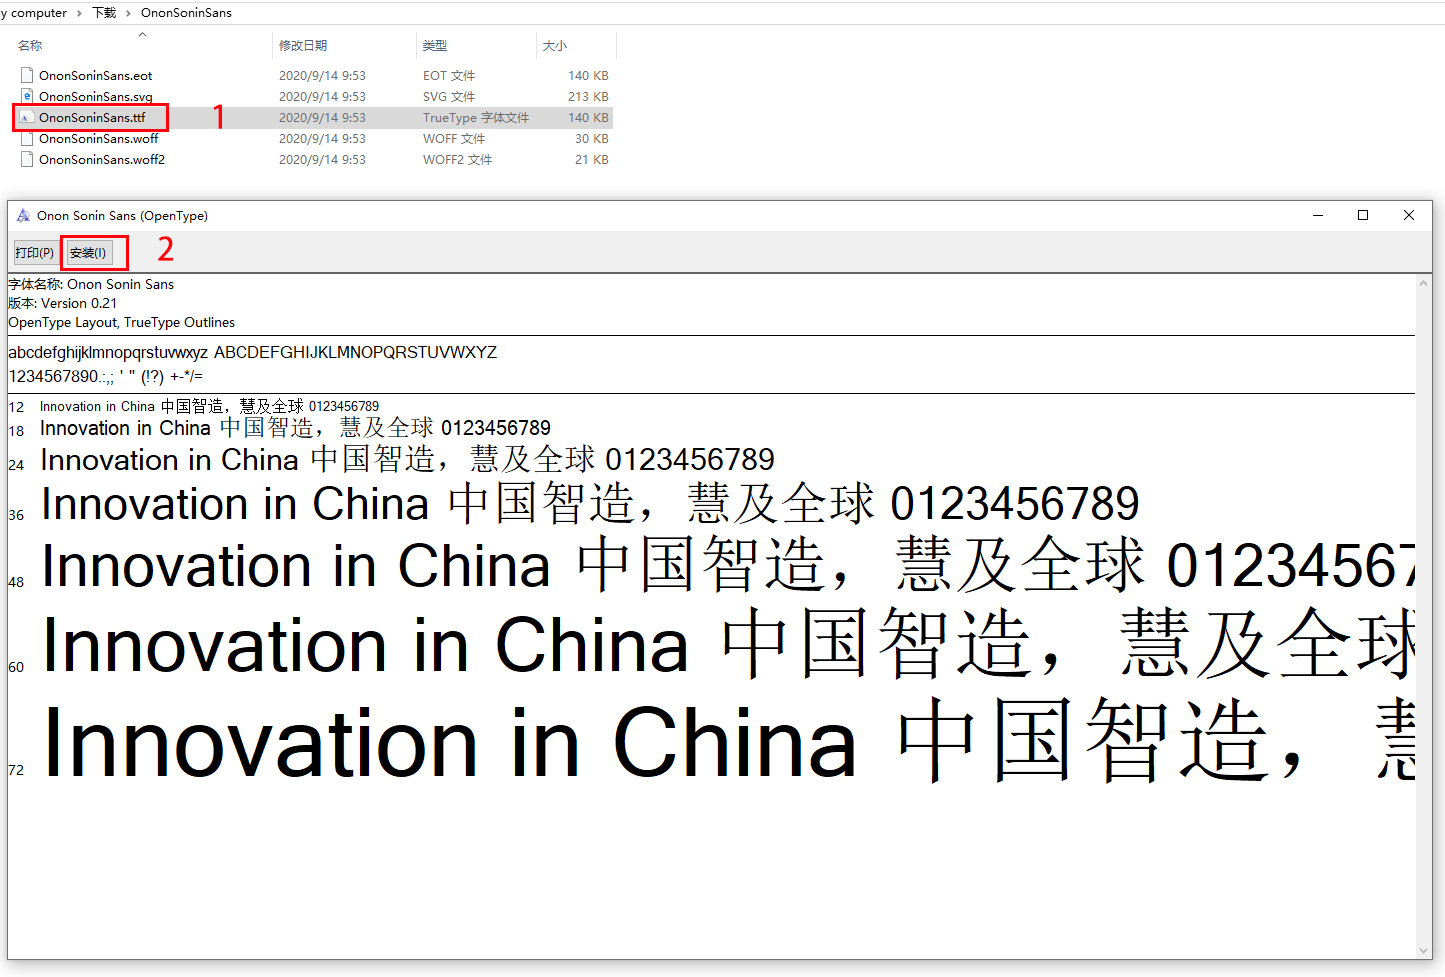Click the font viewer scroll up arrow
Image resolution: width=1445 pixels, height=977 pixels.
1424,283
